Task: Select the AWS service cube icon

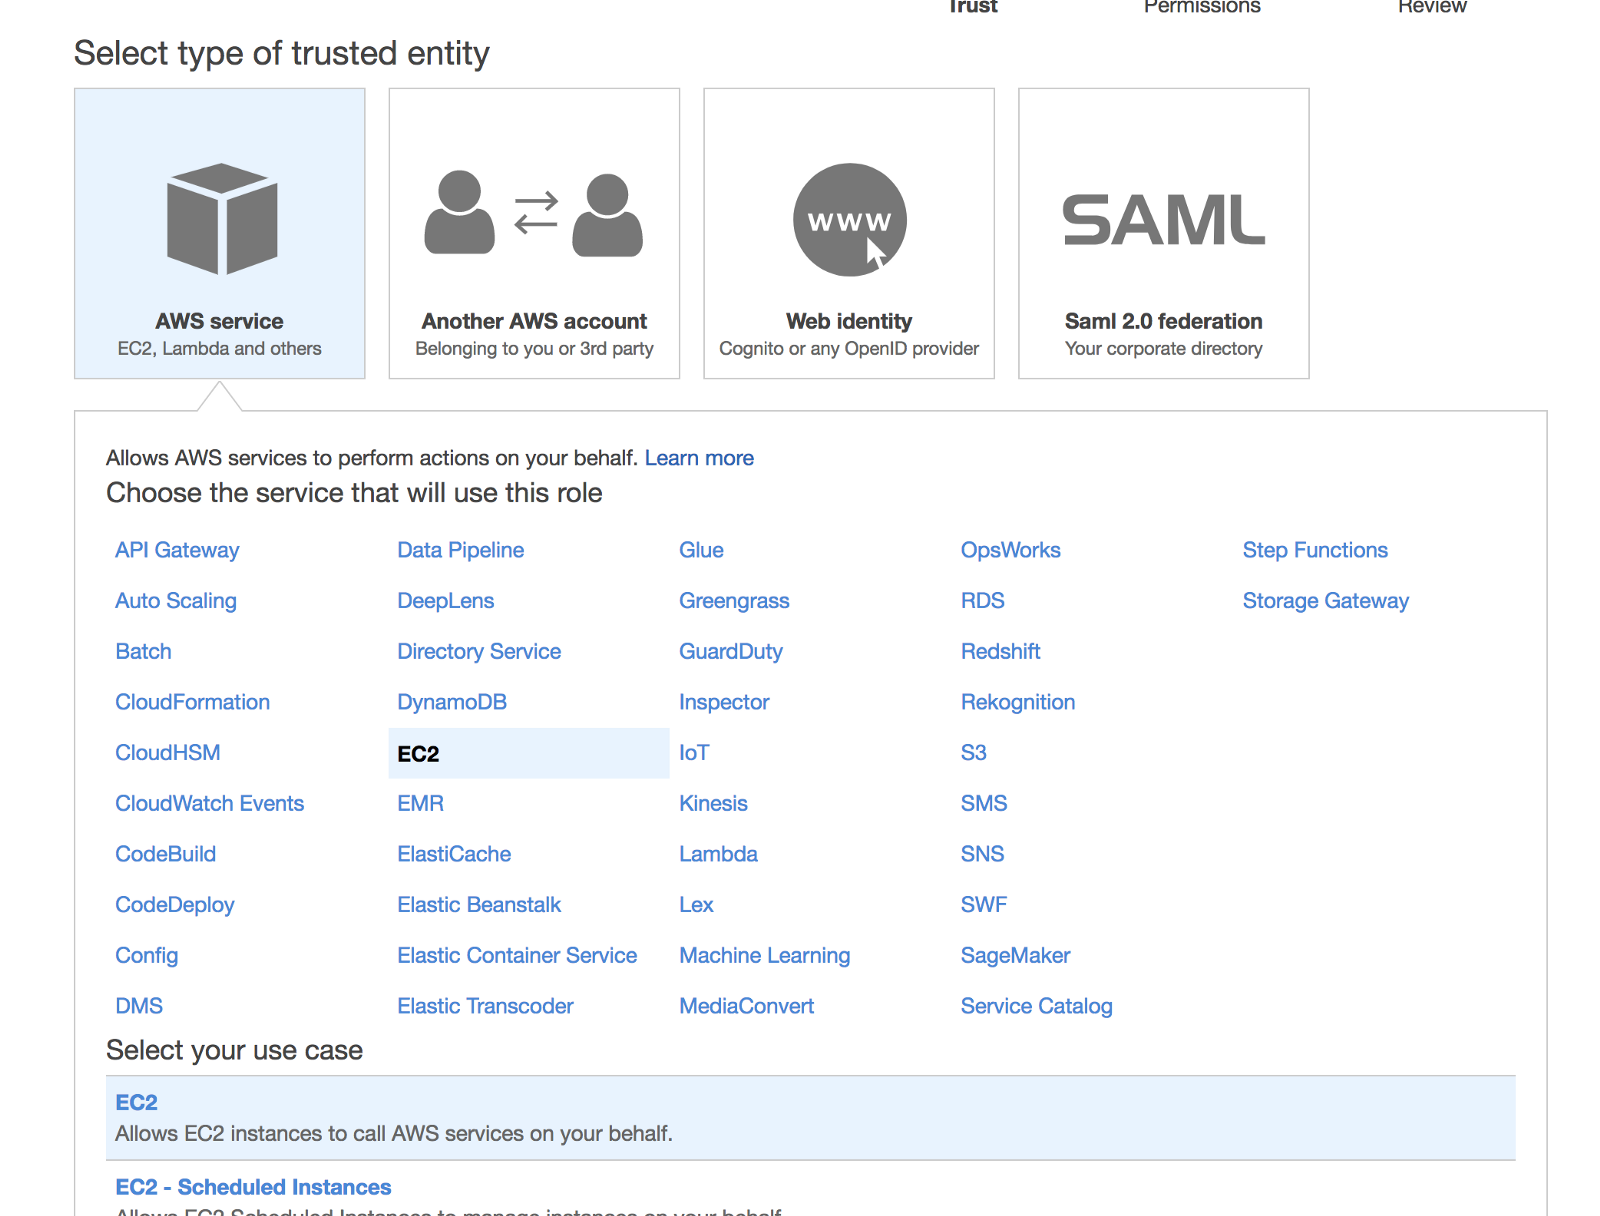Action: tap(221, 218)
